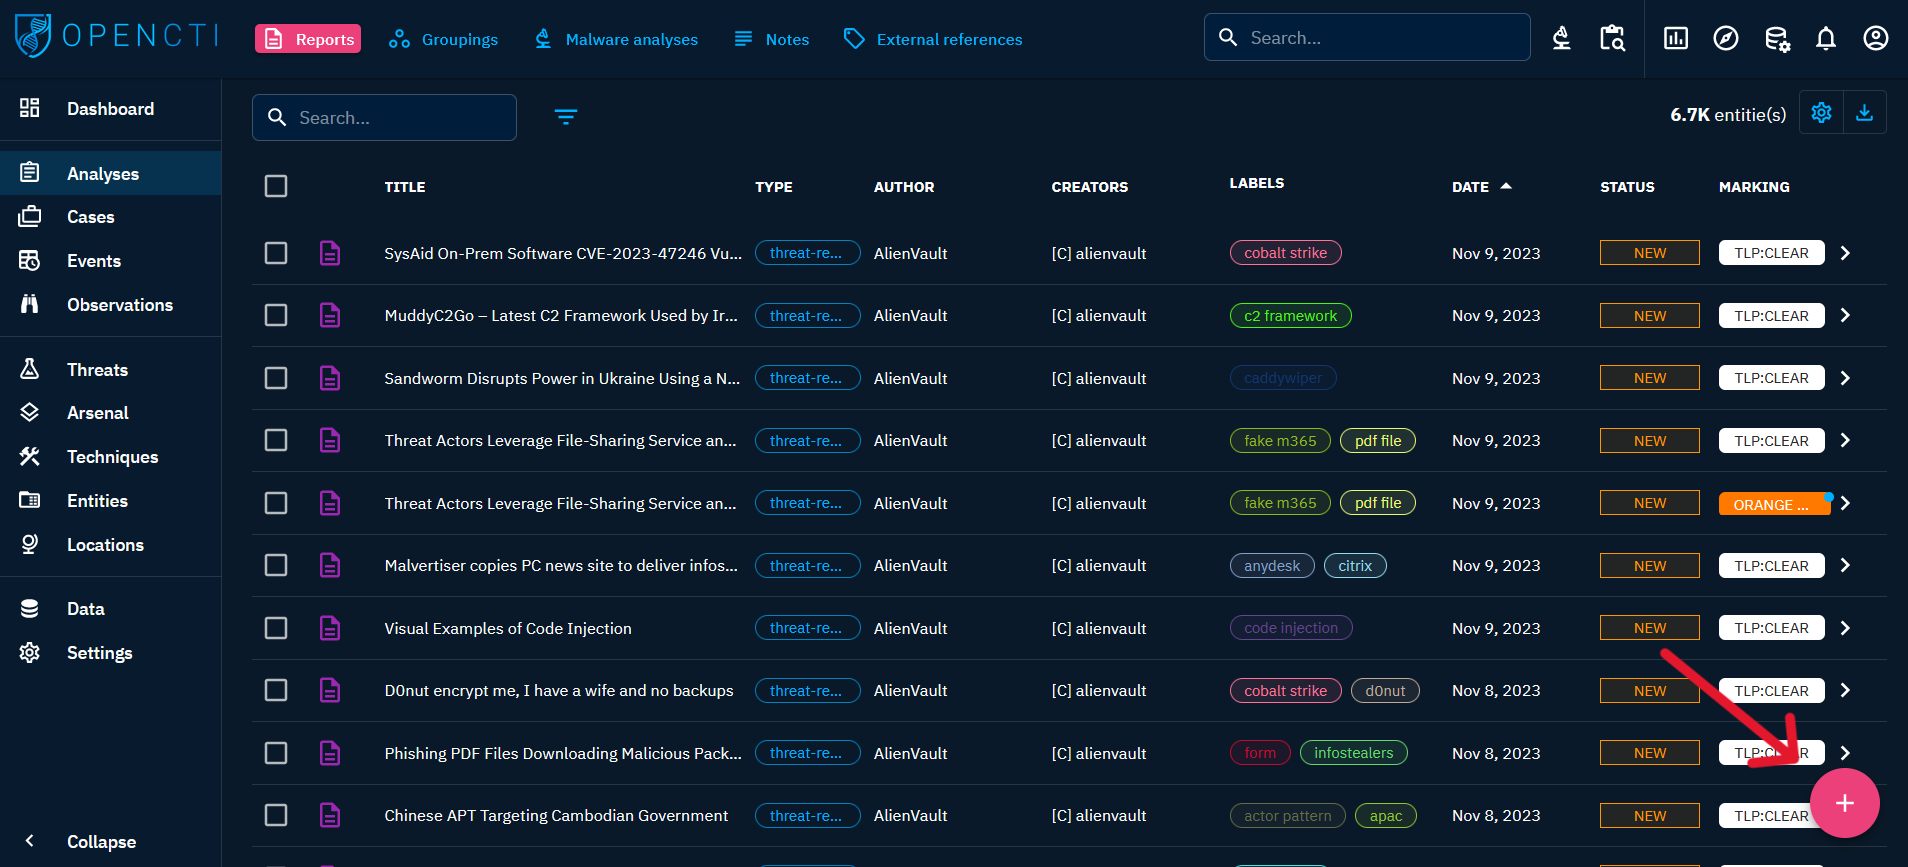
Task: Open the Threats section in the sidebar
Action: [x=110, y=369]
